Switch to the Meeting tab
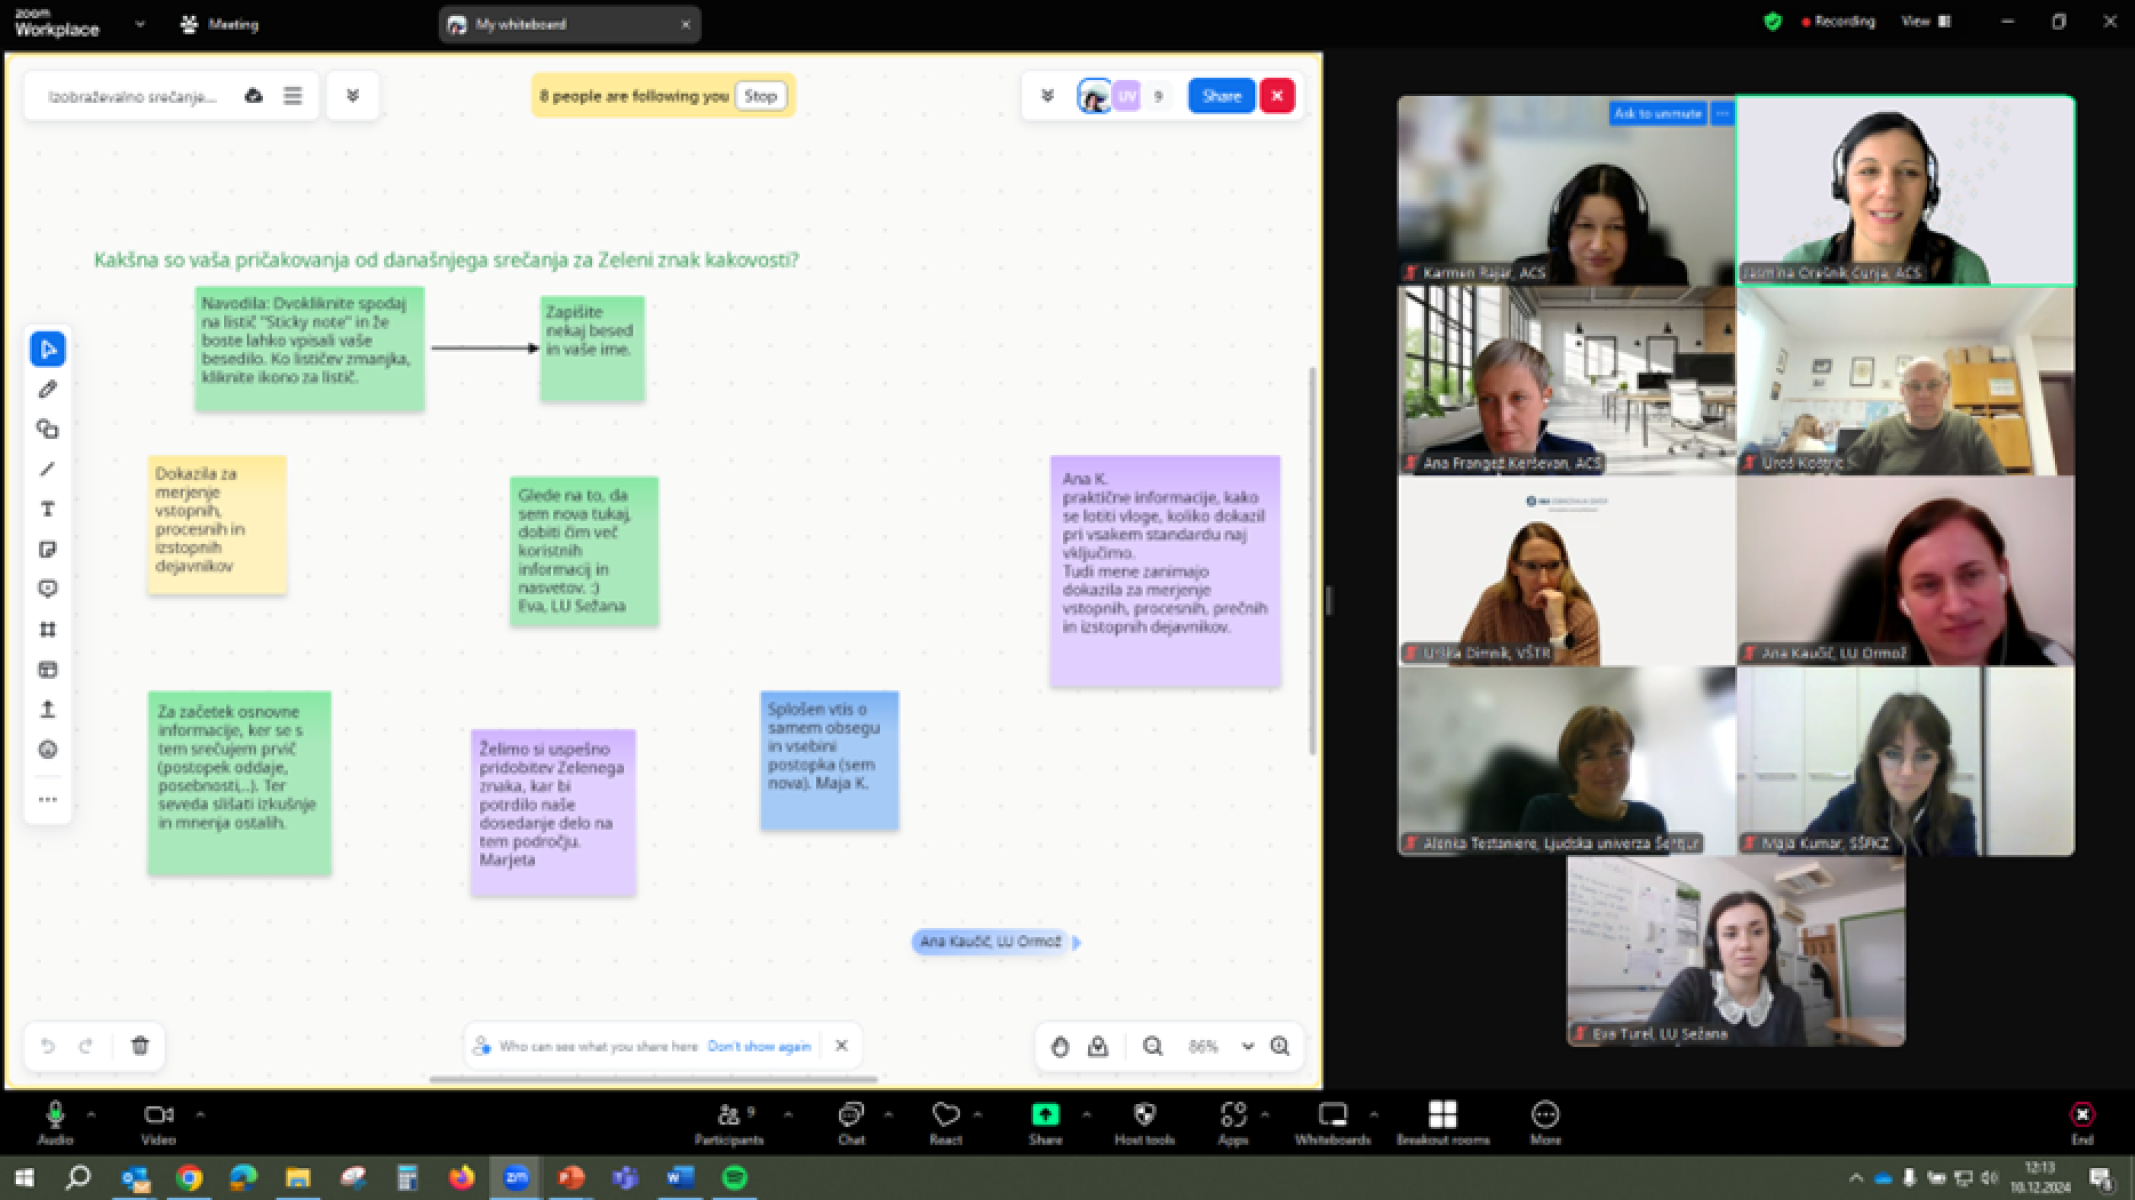Viewport: 2135px width, 1200px height. 219,24
